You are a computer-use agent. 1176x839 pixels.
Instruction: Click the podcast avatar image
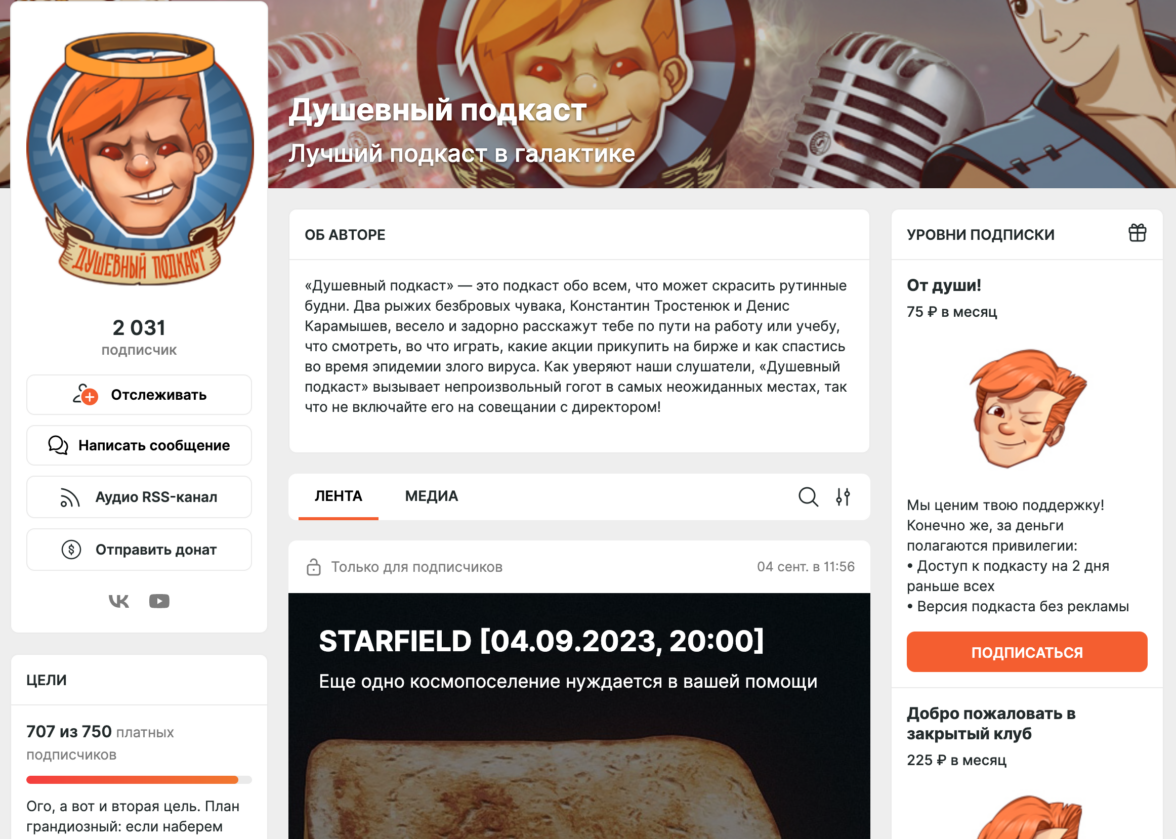pos(140,159)
